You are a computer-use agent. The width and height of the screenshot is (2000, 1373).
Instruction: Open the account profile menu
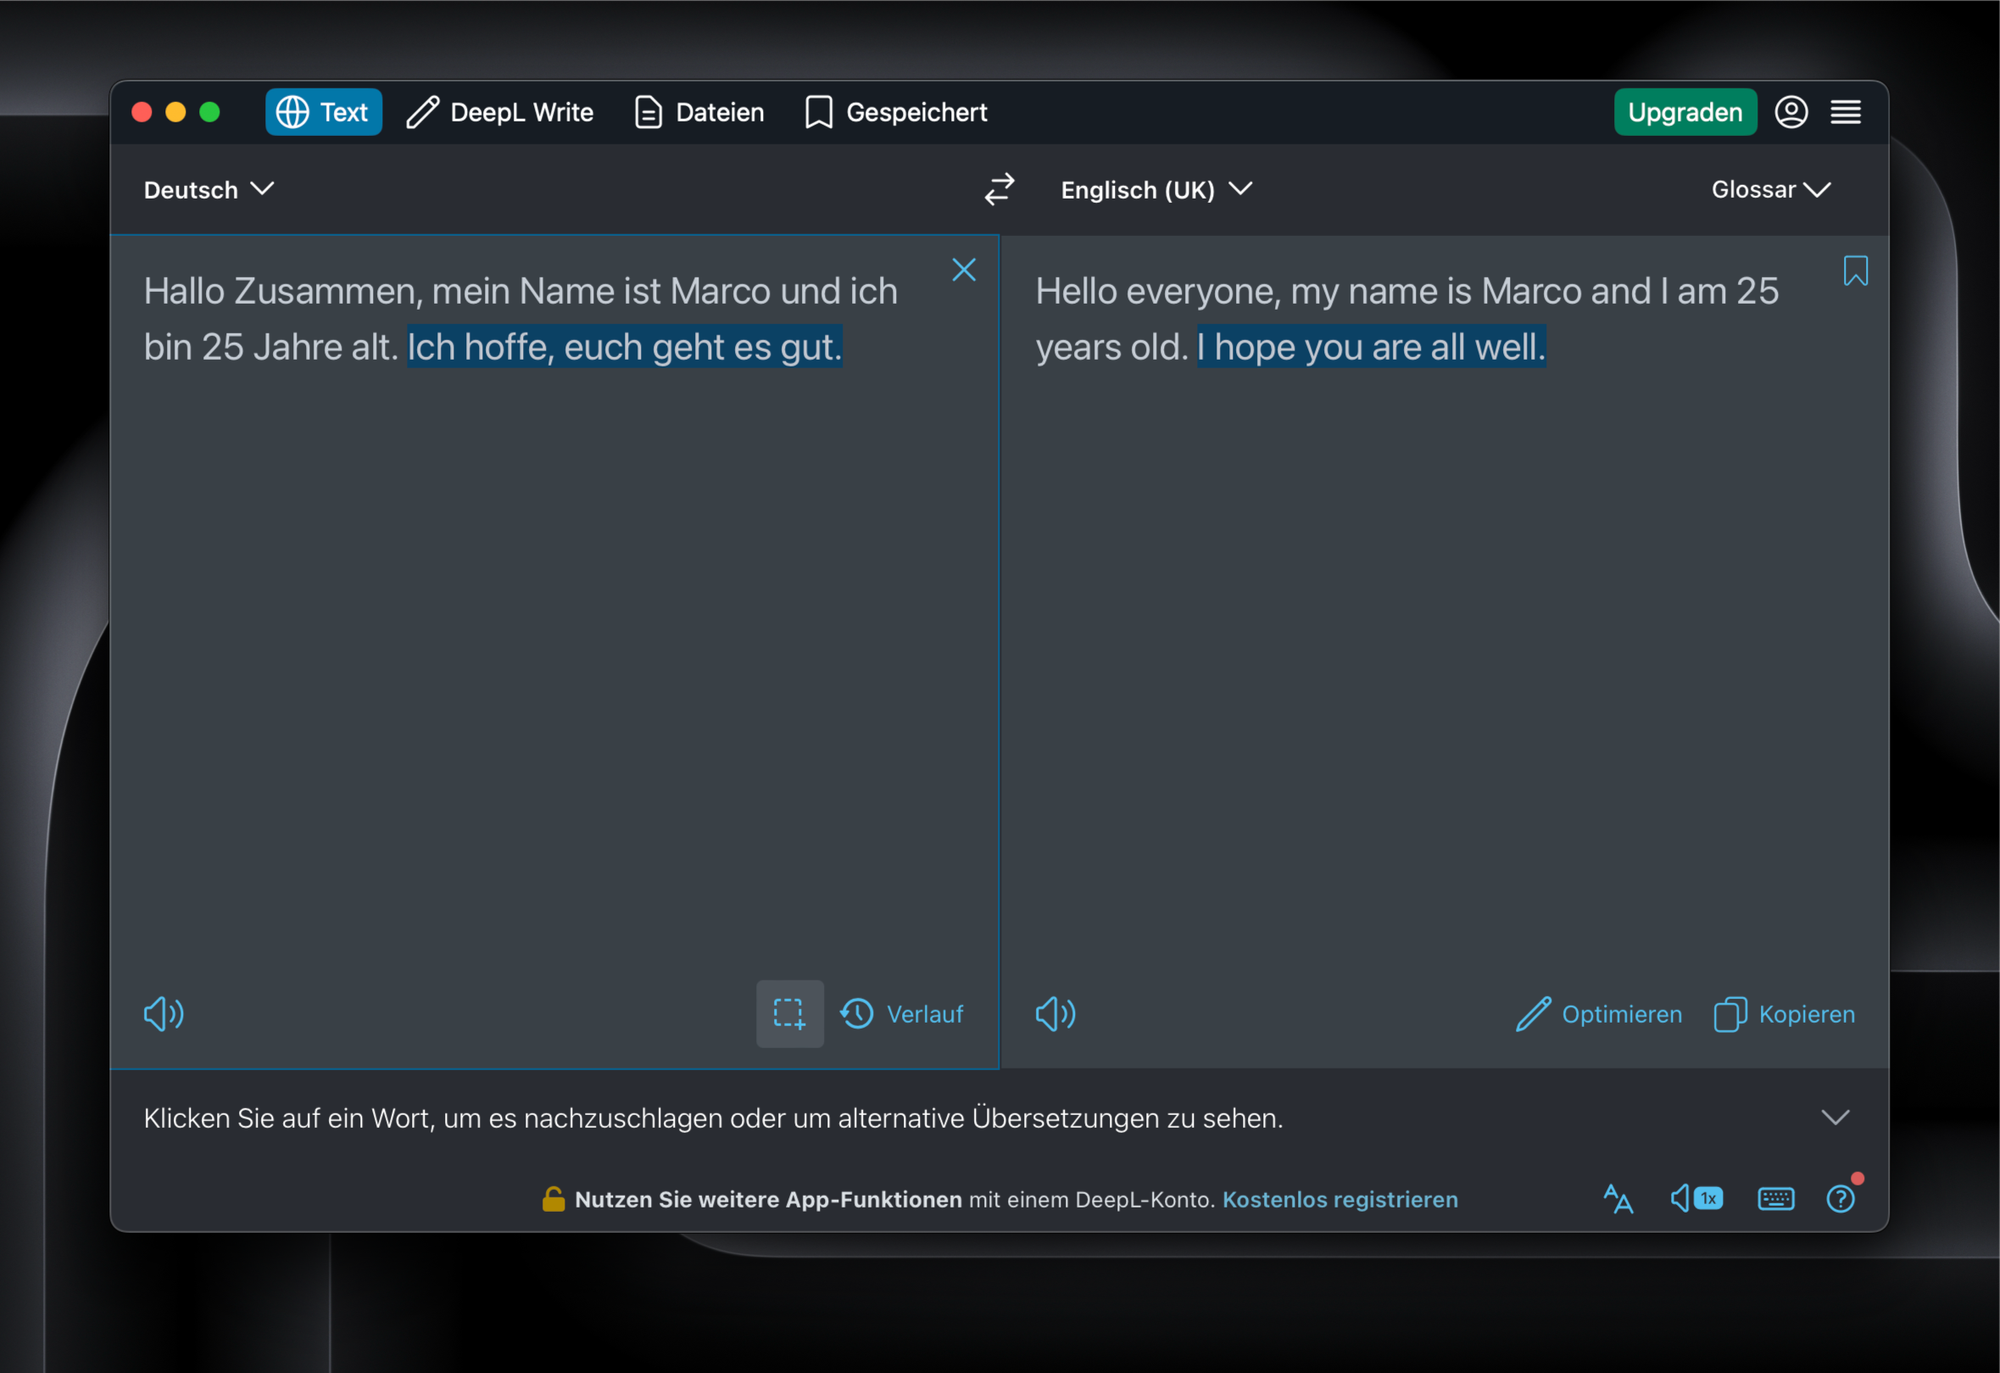point(1791,112)
